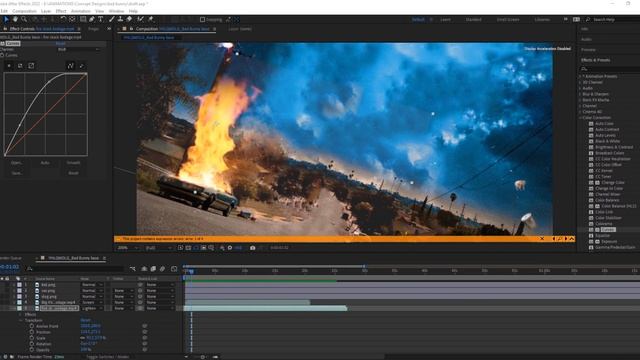Switch to the Learn workspace

pyautogui.click(x=445, y=19)
